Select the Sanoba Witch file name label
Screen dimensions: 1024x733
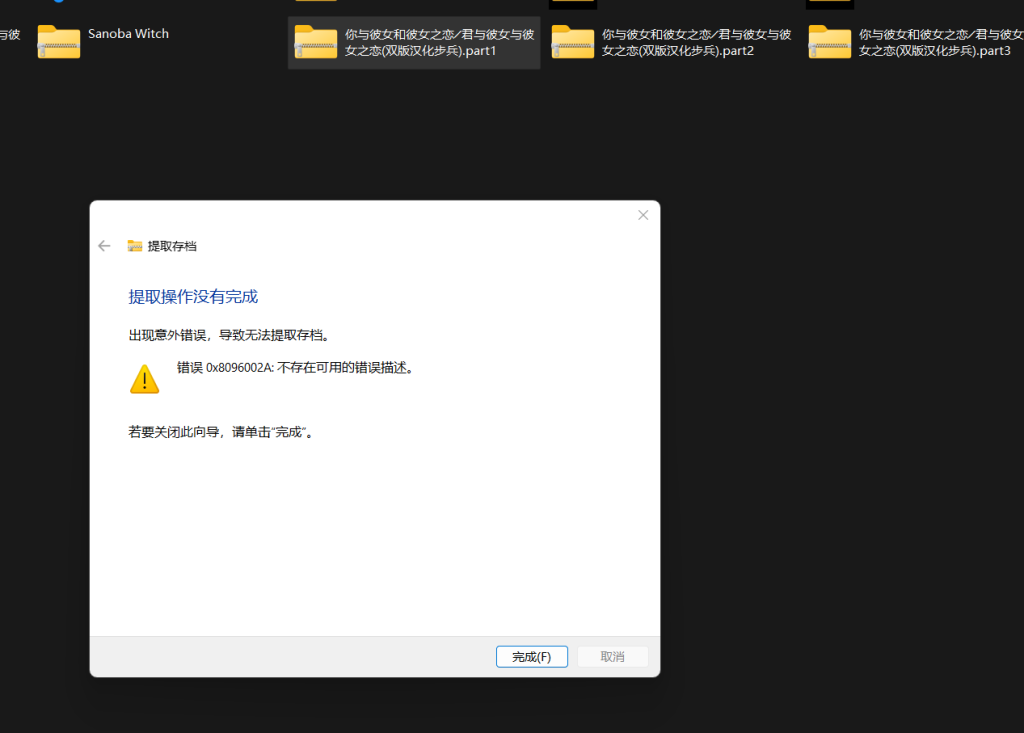128,33
